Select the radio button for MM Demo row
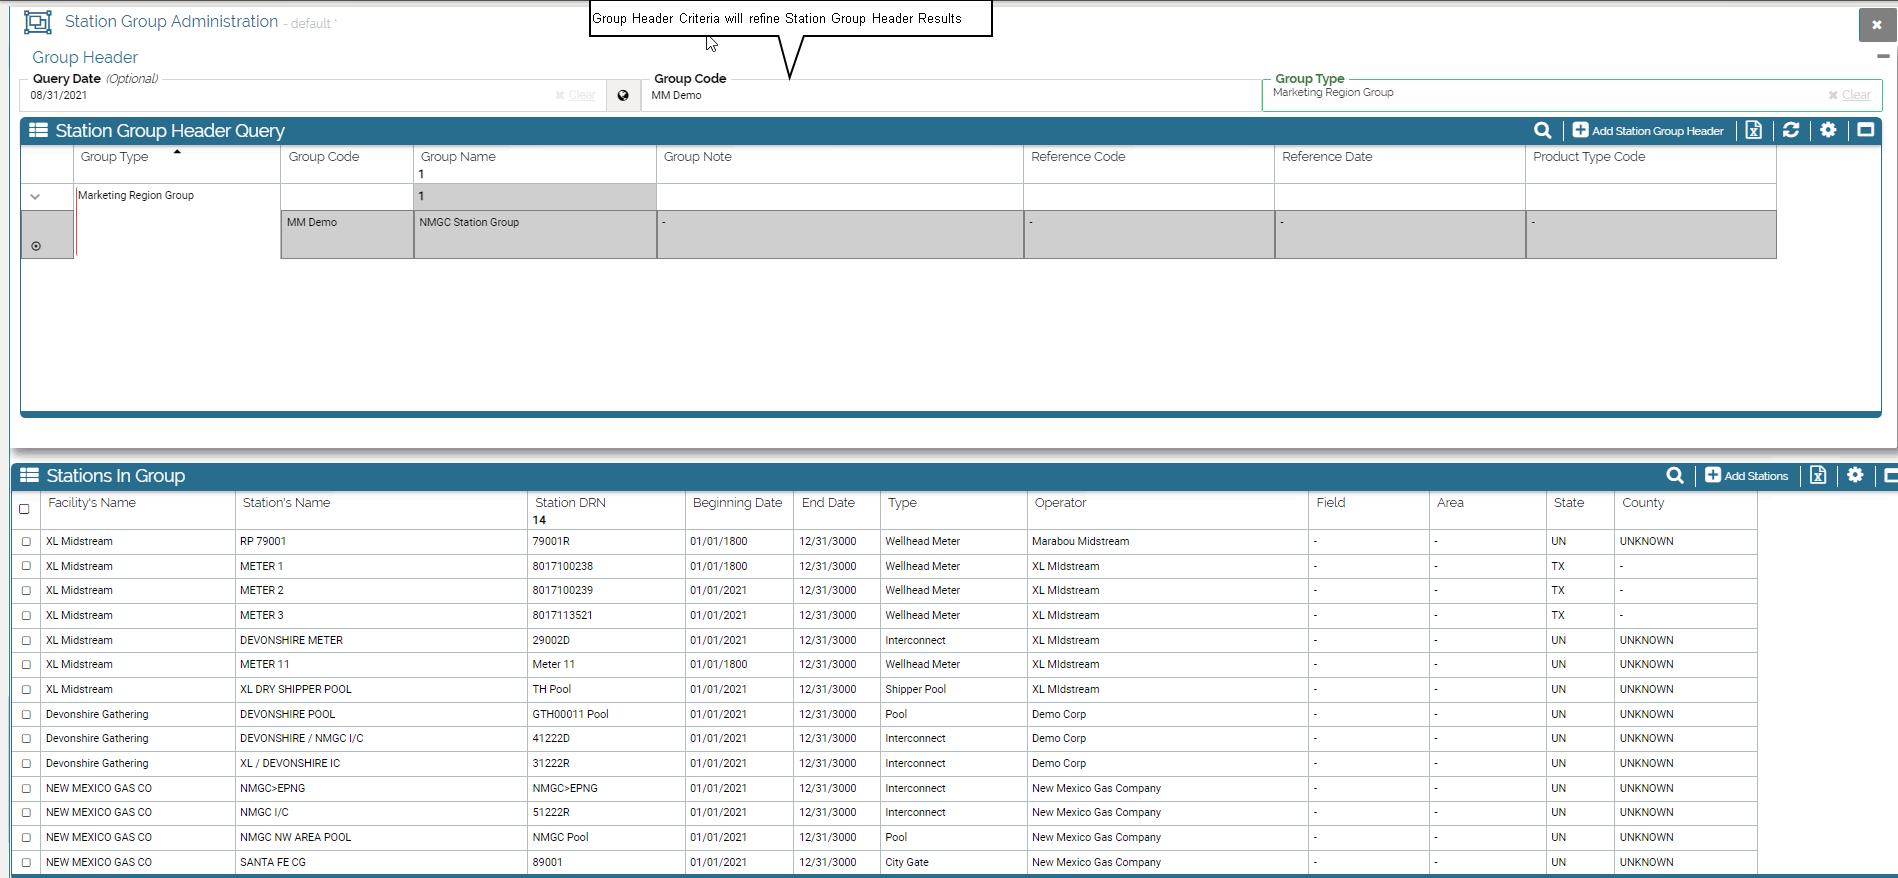1898x878 pixels. click(x=36, y=246)
